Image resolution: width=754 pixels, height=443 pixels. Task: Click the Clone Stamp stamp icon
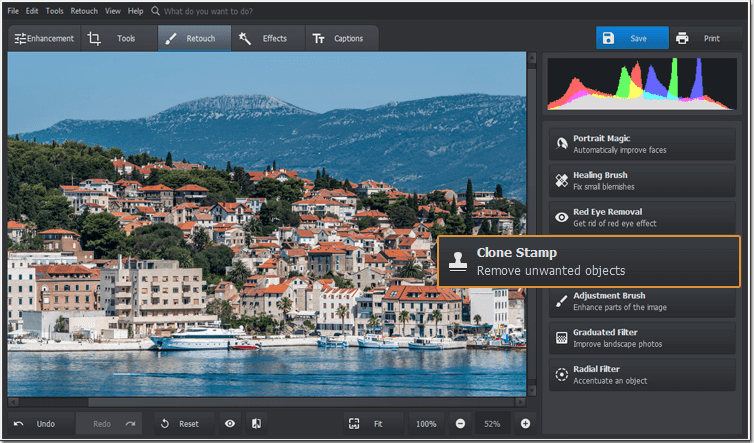coord(458,262)
